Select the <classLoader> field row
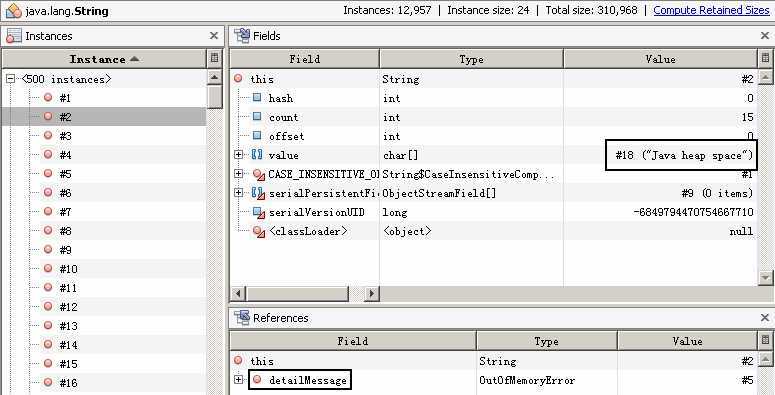The height and width of the screenshot is (395, 775). coord(493,230)
